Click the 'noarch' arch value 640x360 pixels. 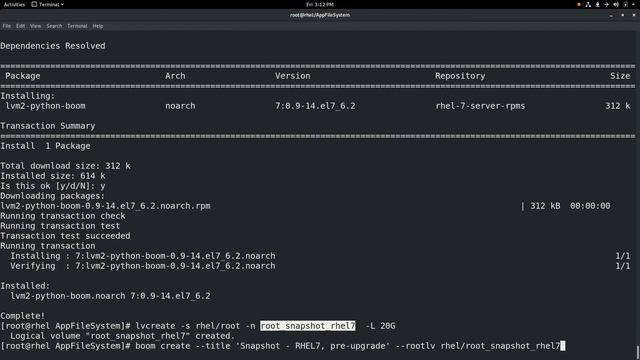[180, 106]
